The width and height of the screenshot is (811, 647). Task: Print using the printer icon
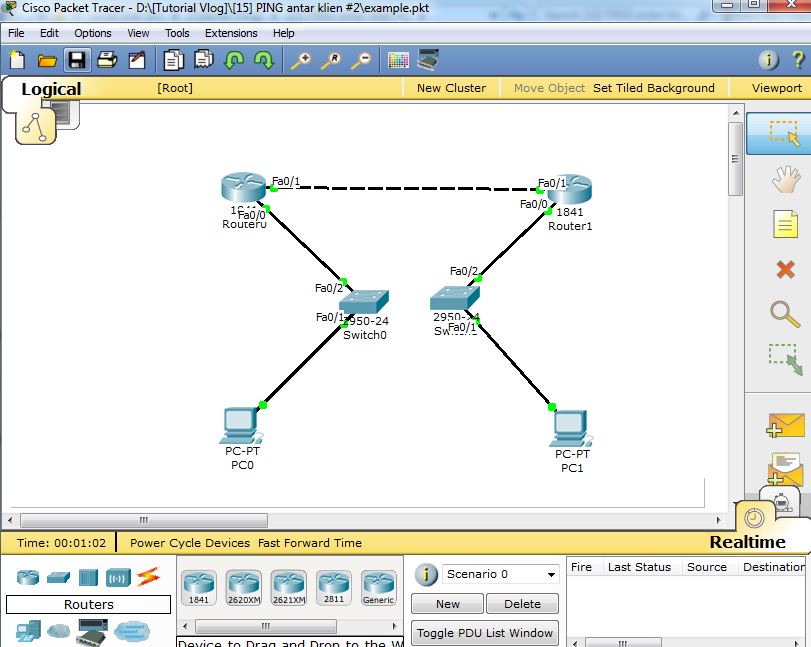[107, 60]
